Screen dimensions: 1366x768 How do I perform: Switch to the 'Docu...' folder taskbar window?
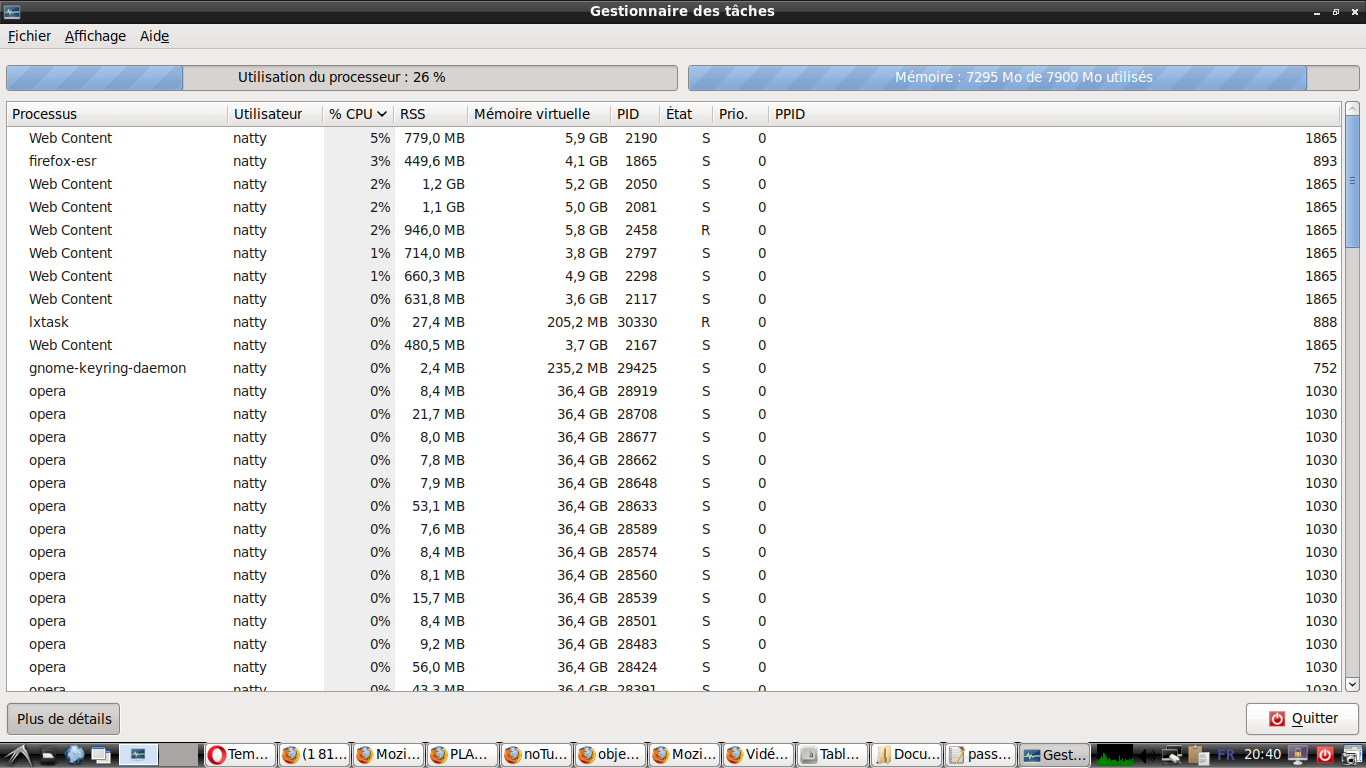(906, 755)
